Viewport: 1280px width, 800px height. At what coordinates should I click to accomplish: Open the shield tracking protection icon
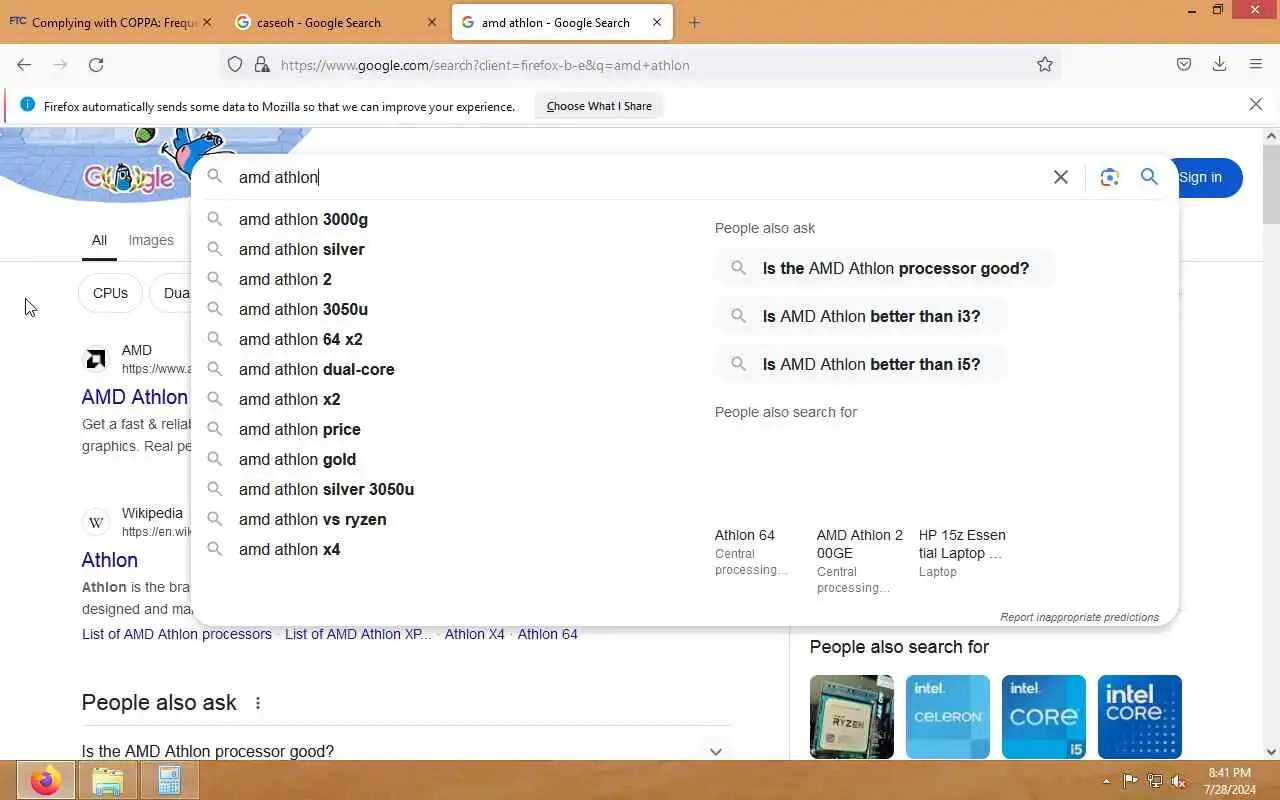pos(235,65)
